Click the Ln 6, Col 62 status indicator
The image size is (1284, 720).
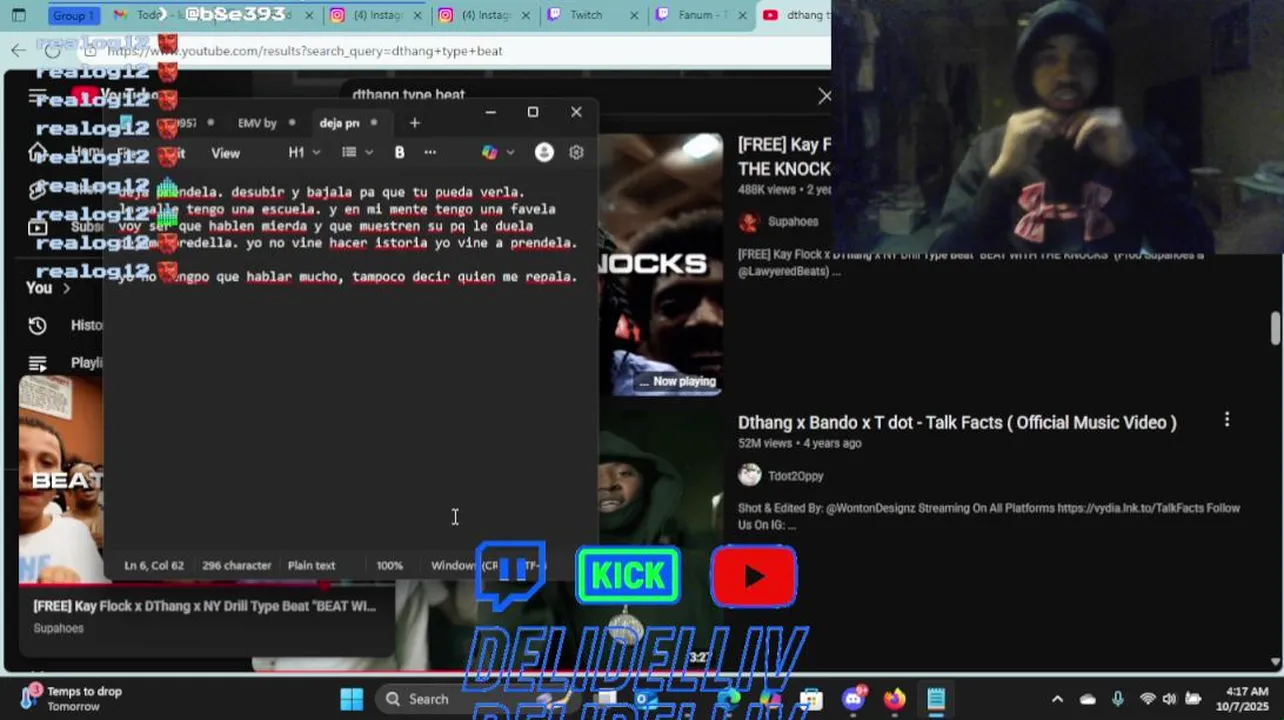tap(154, 565)
